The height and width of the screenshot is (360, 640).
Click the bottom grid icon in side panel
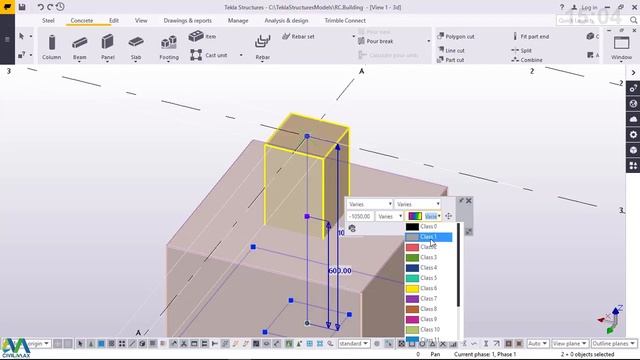click(x=633, y=166)
